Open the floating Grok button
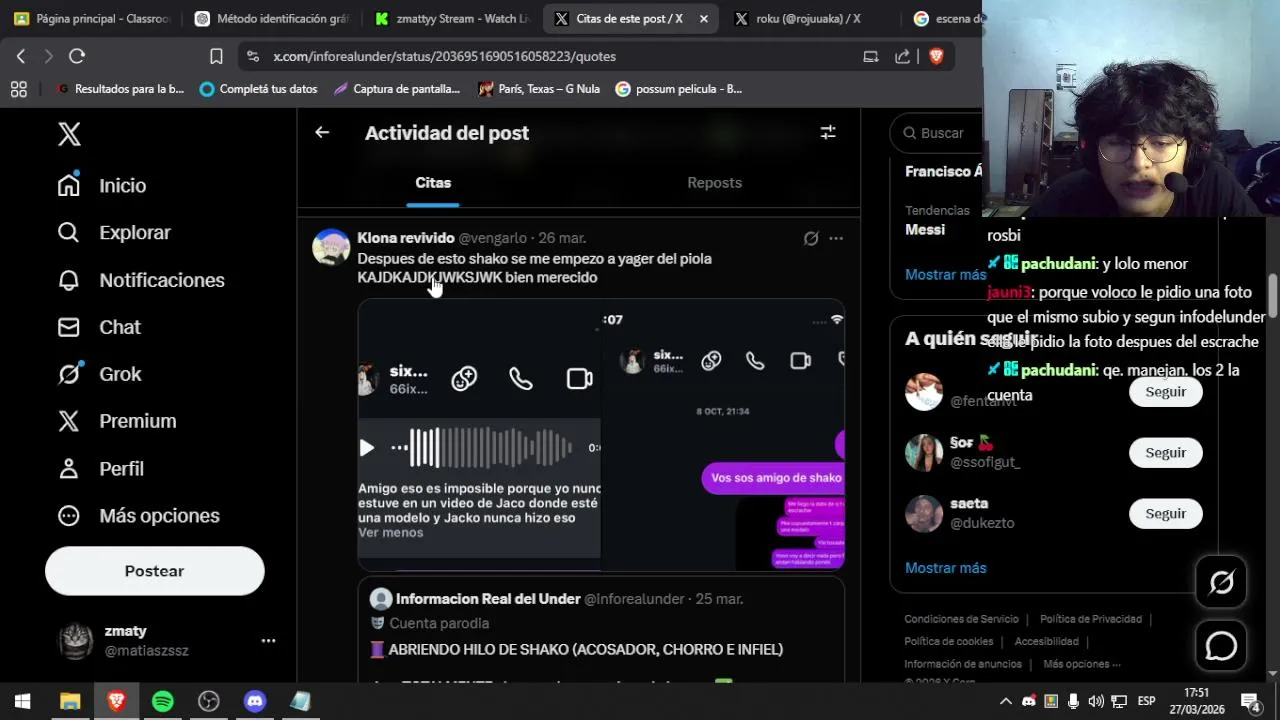The image size is (1280, 720). pos(1221,582)
